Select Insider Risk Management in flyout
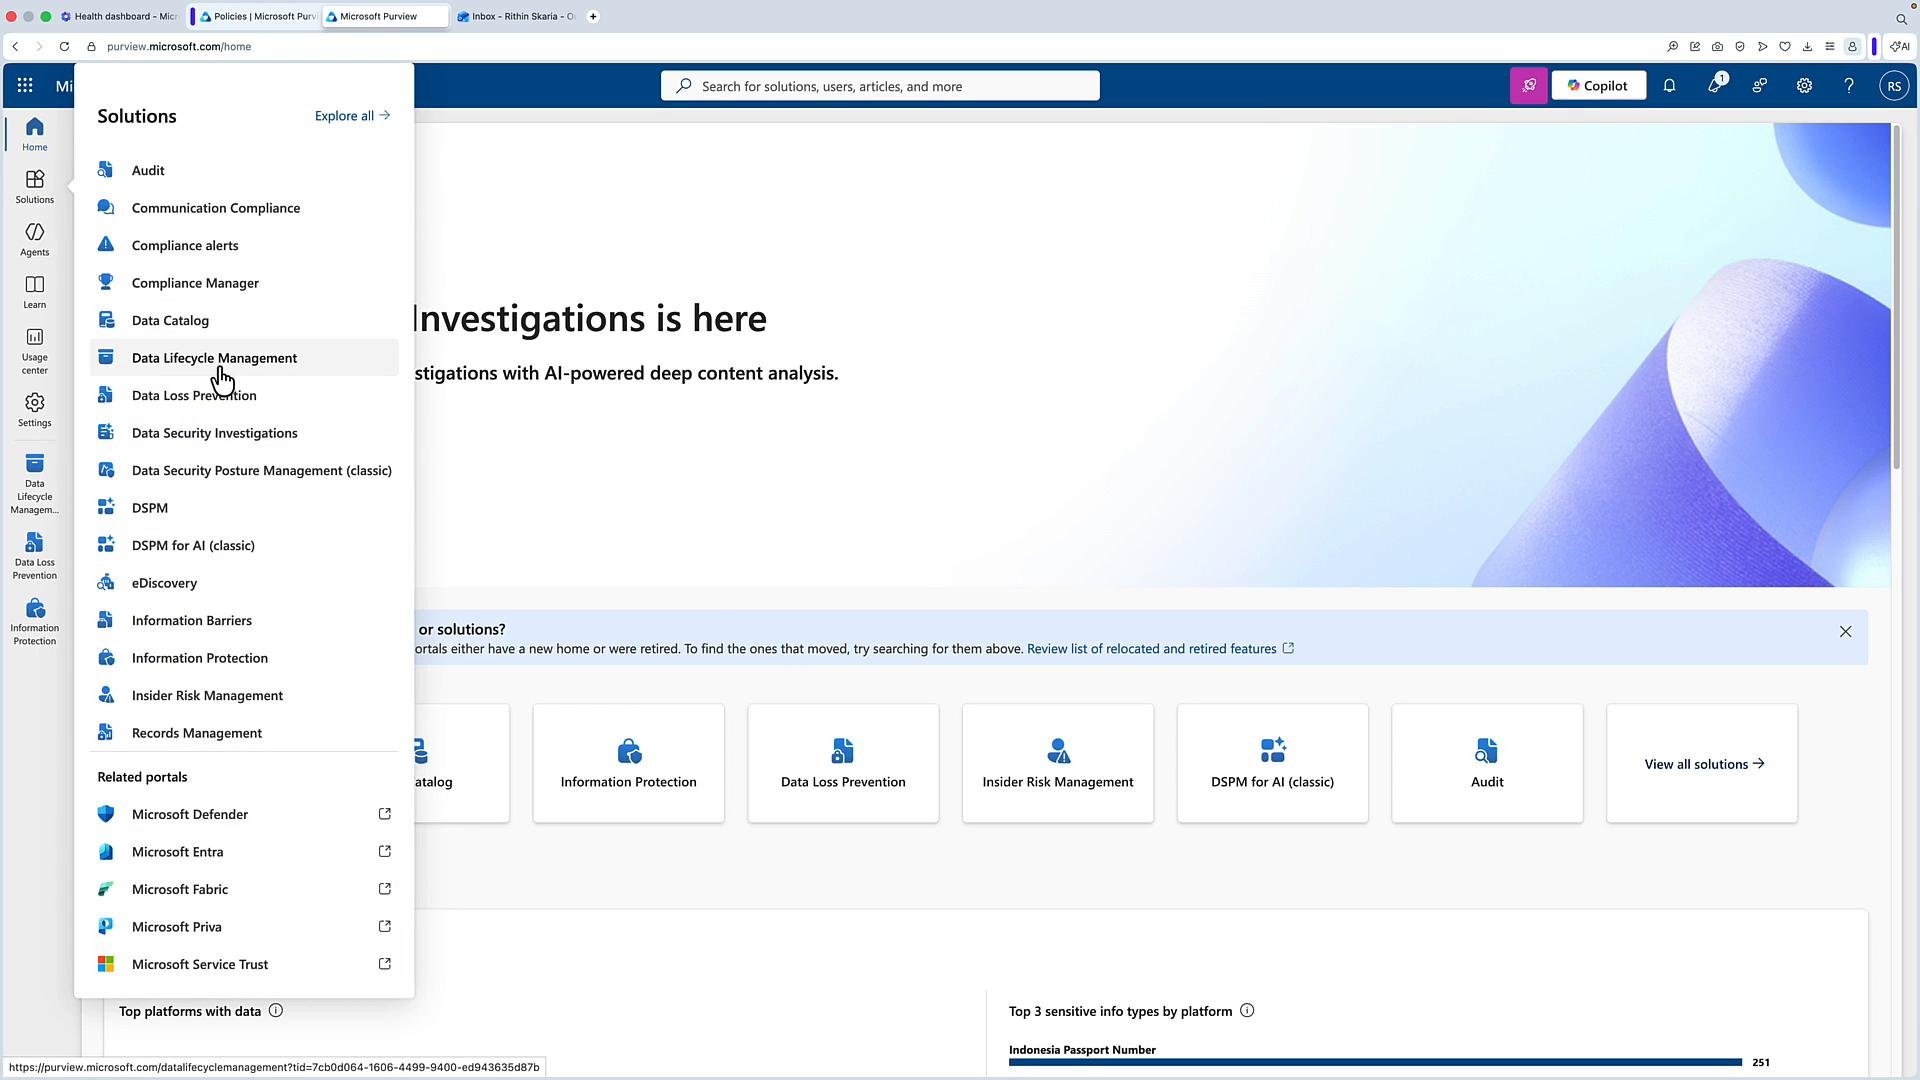The height and width of the screenshot is (1080, 1920). tap(244, 696)
